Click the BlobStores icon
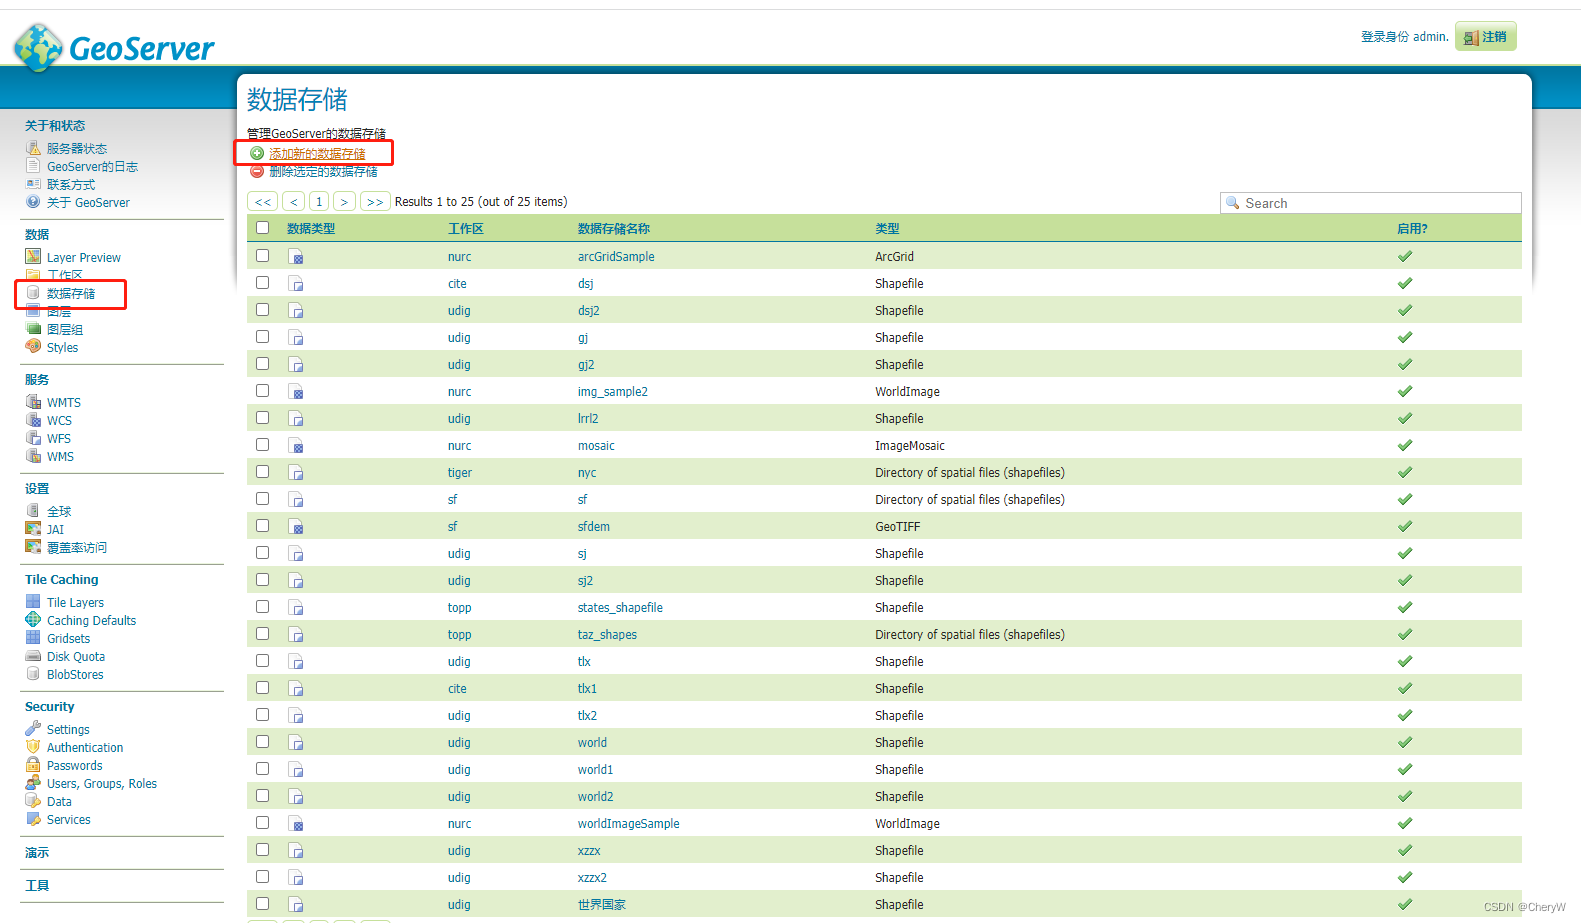This screenshot has height=923, width=1581. (x=33, y=674)
